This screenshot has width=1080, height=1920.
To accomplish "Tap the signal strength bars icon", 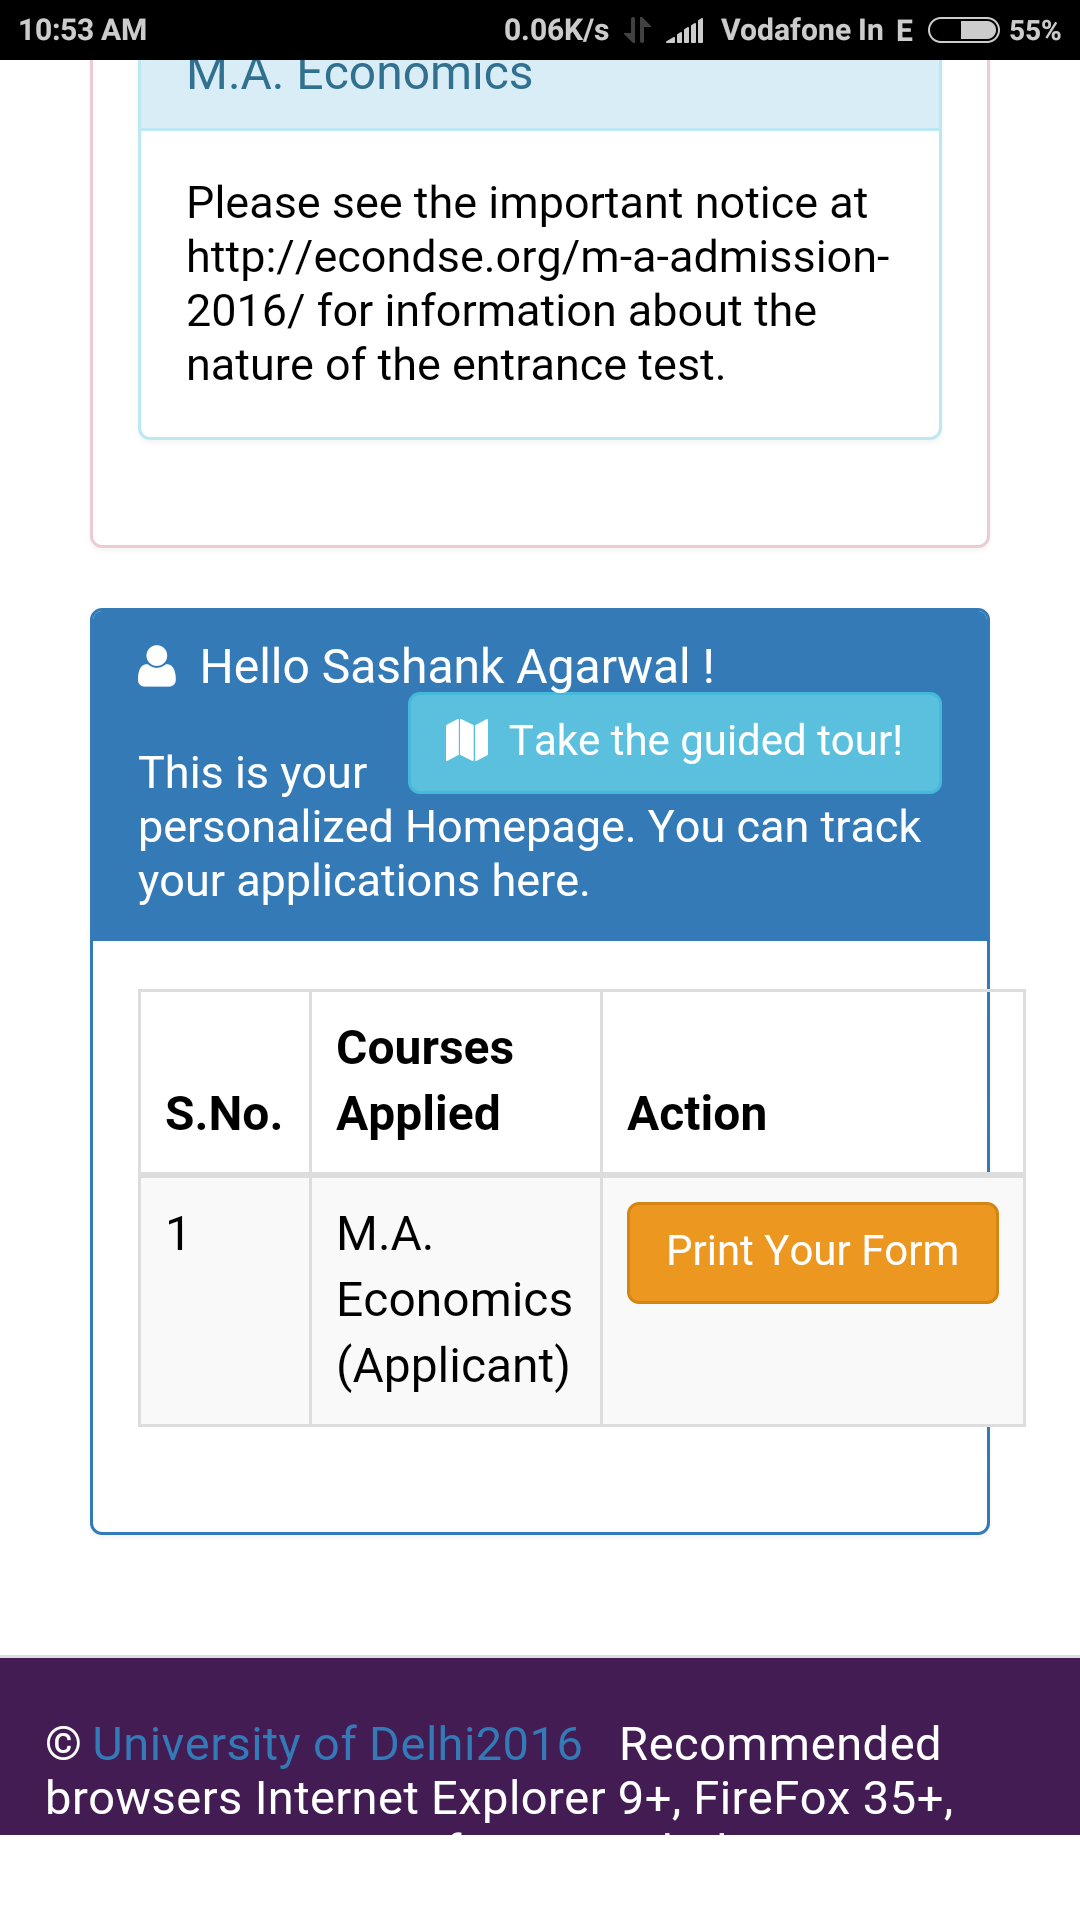I will (686, 31).
